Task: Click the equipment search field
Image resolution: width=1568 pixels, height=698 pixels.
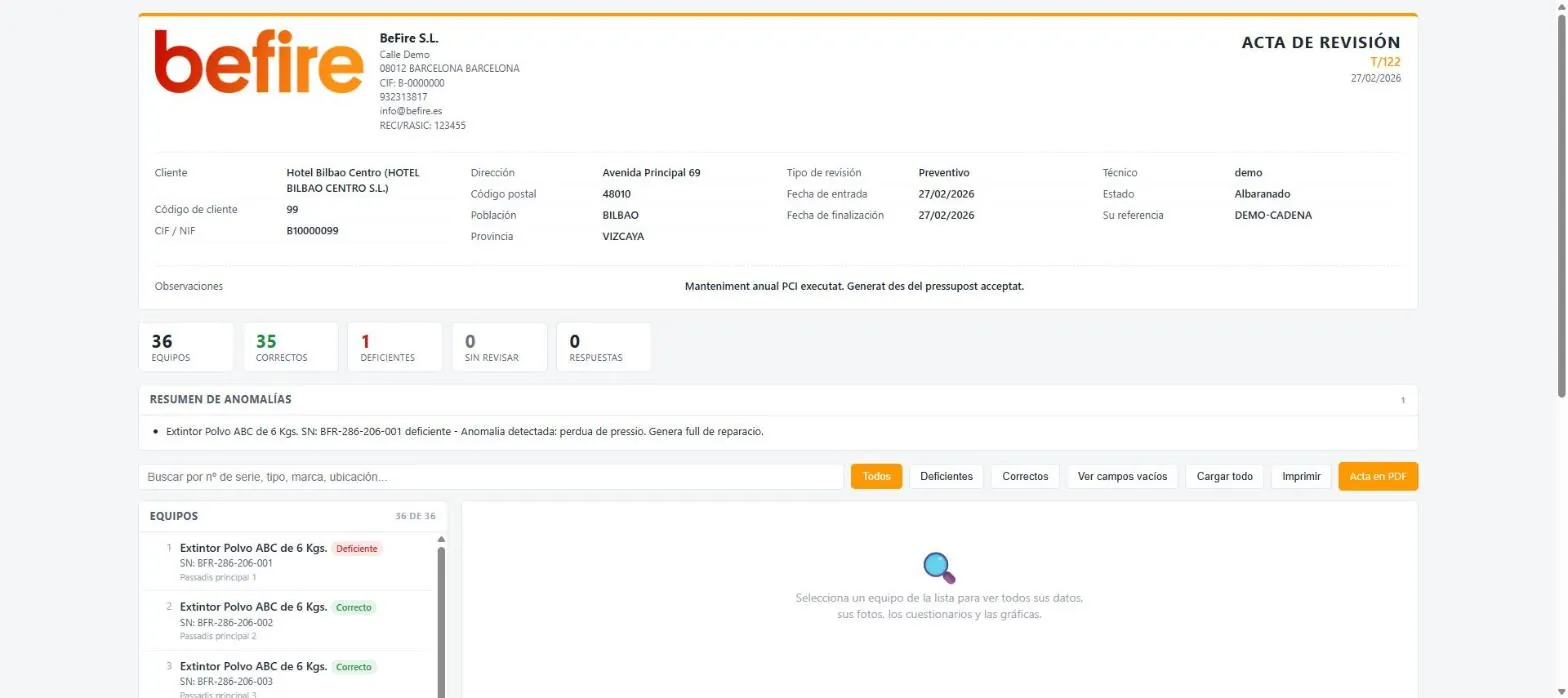Action: tap(491, 477)
